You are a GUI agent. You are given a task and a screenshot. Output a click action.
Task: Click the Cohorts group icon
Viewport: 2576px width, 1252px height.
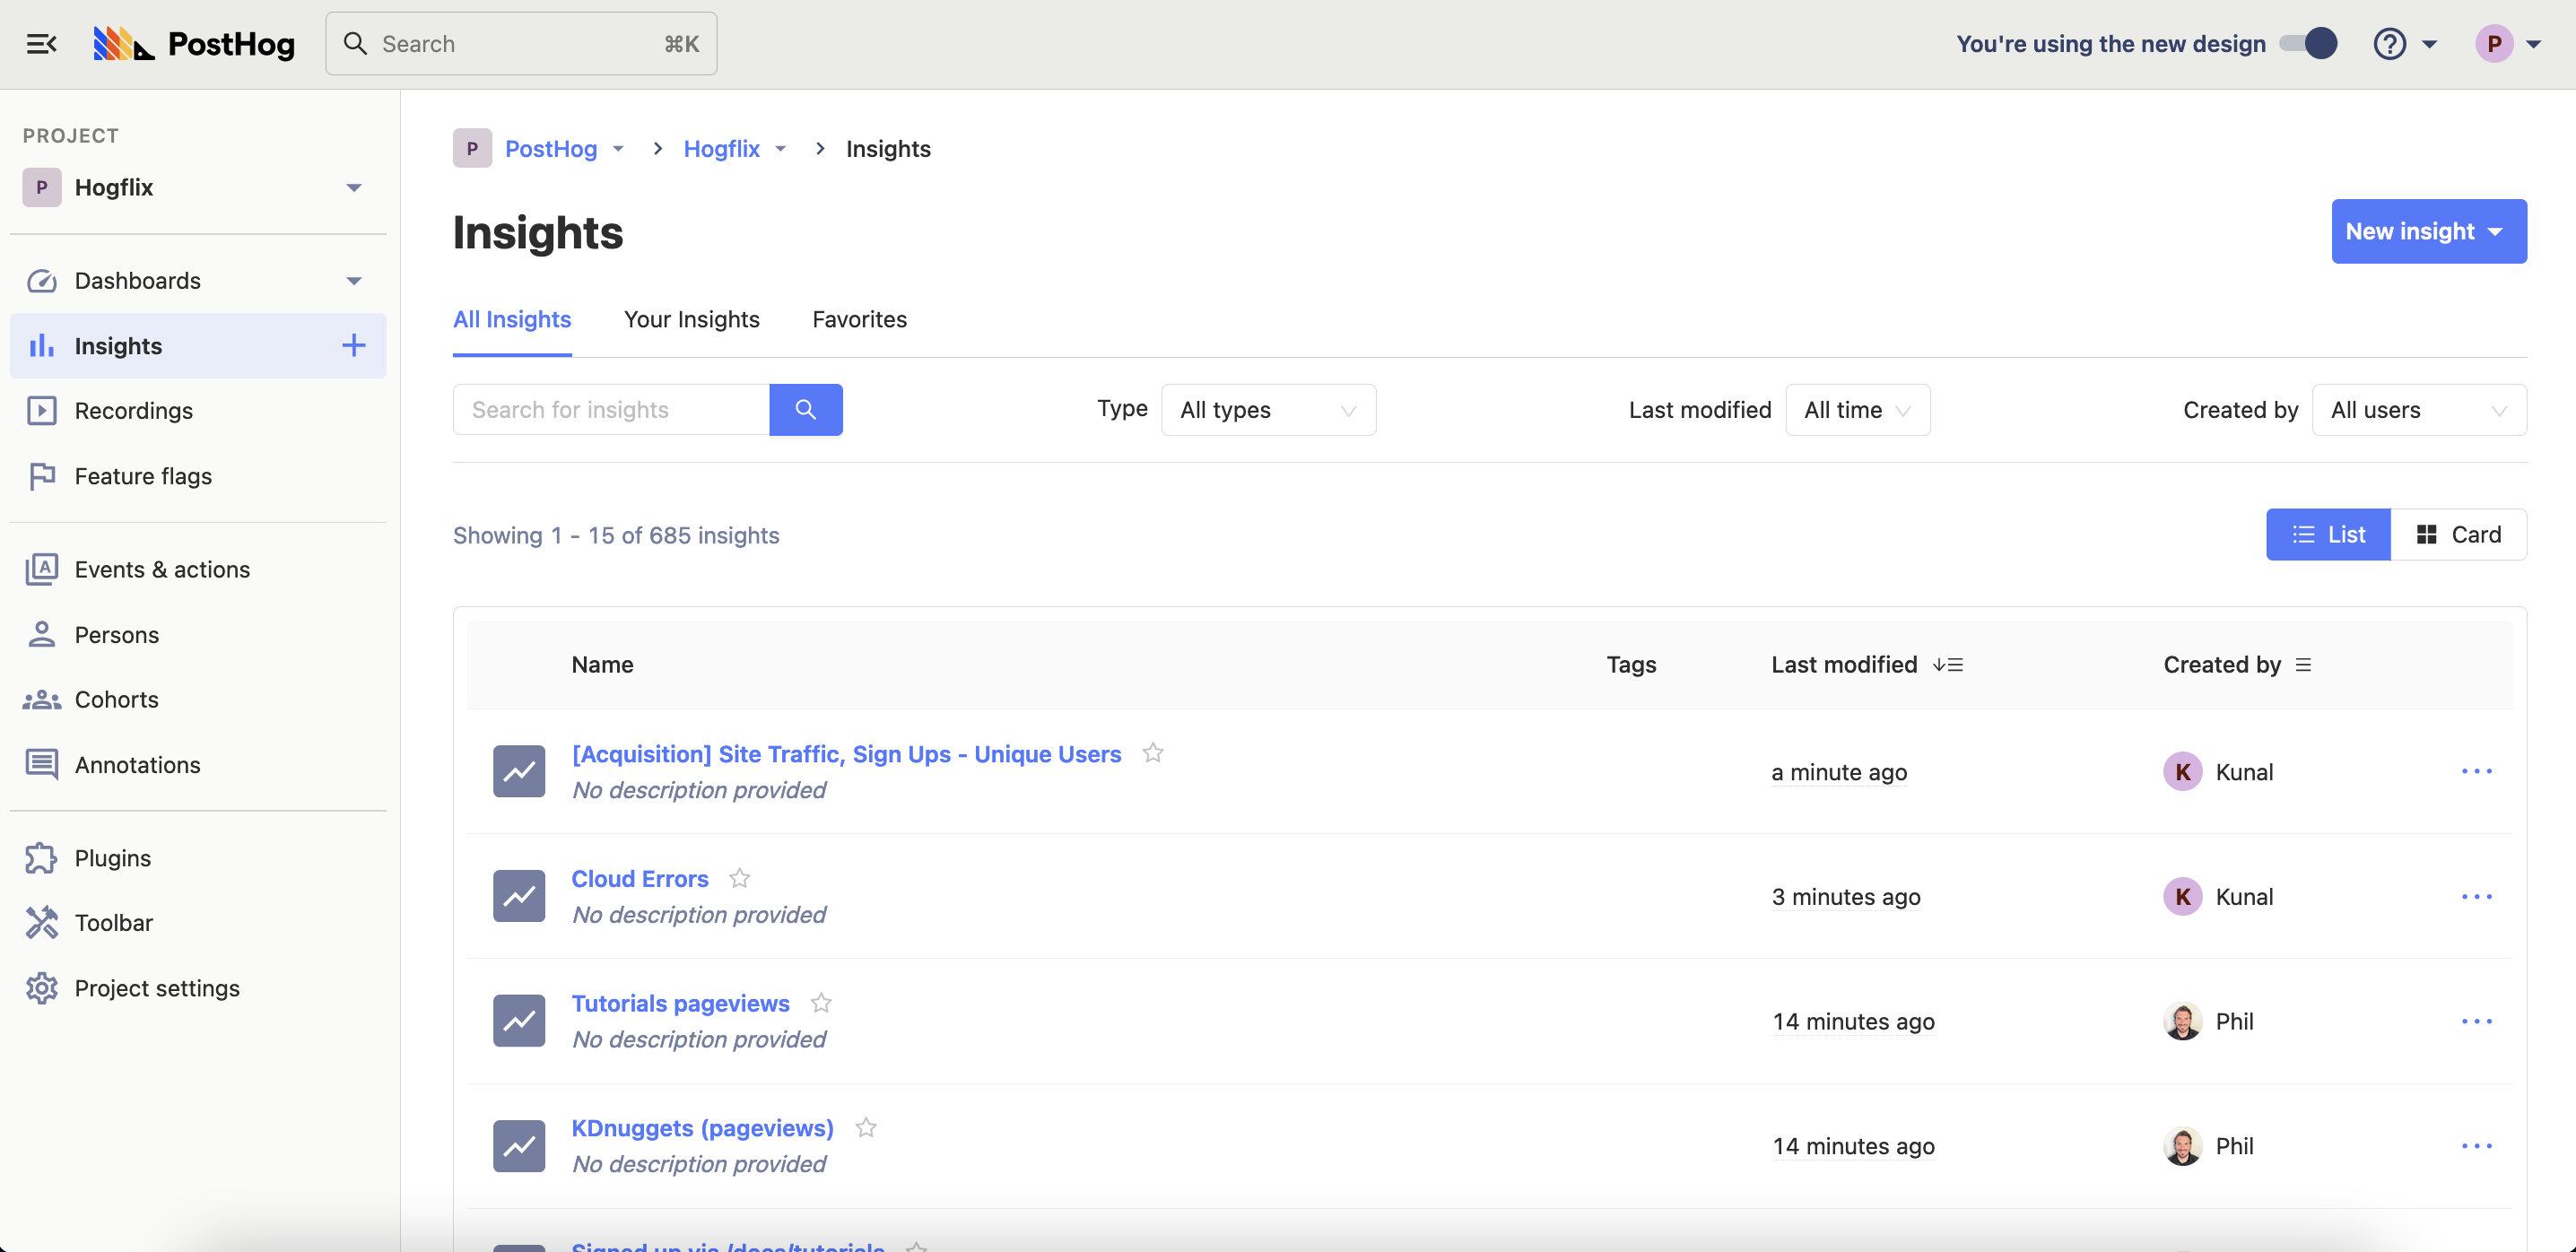[x=41, y=699]
